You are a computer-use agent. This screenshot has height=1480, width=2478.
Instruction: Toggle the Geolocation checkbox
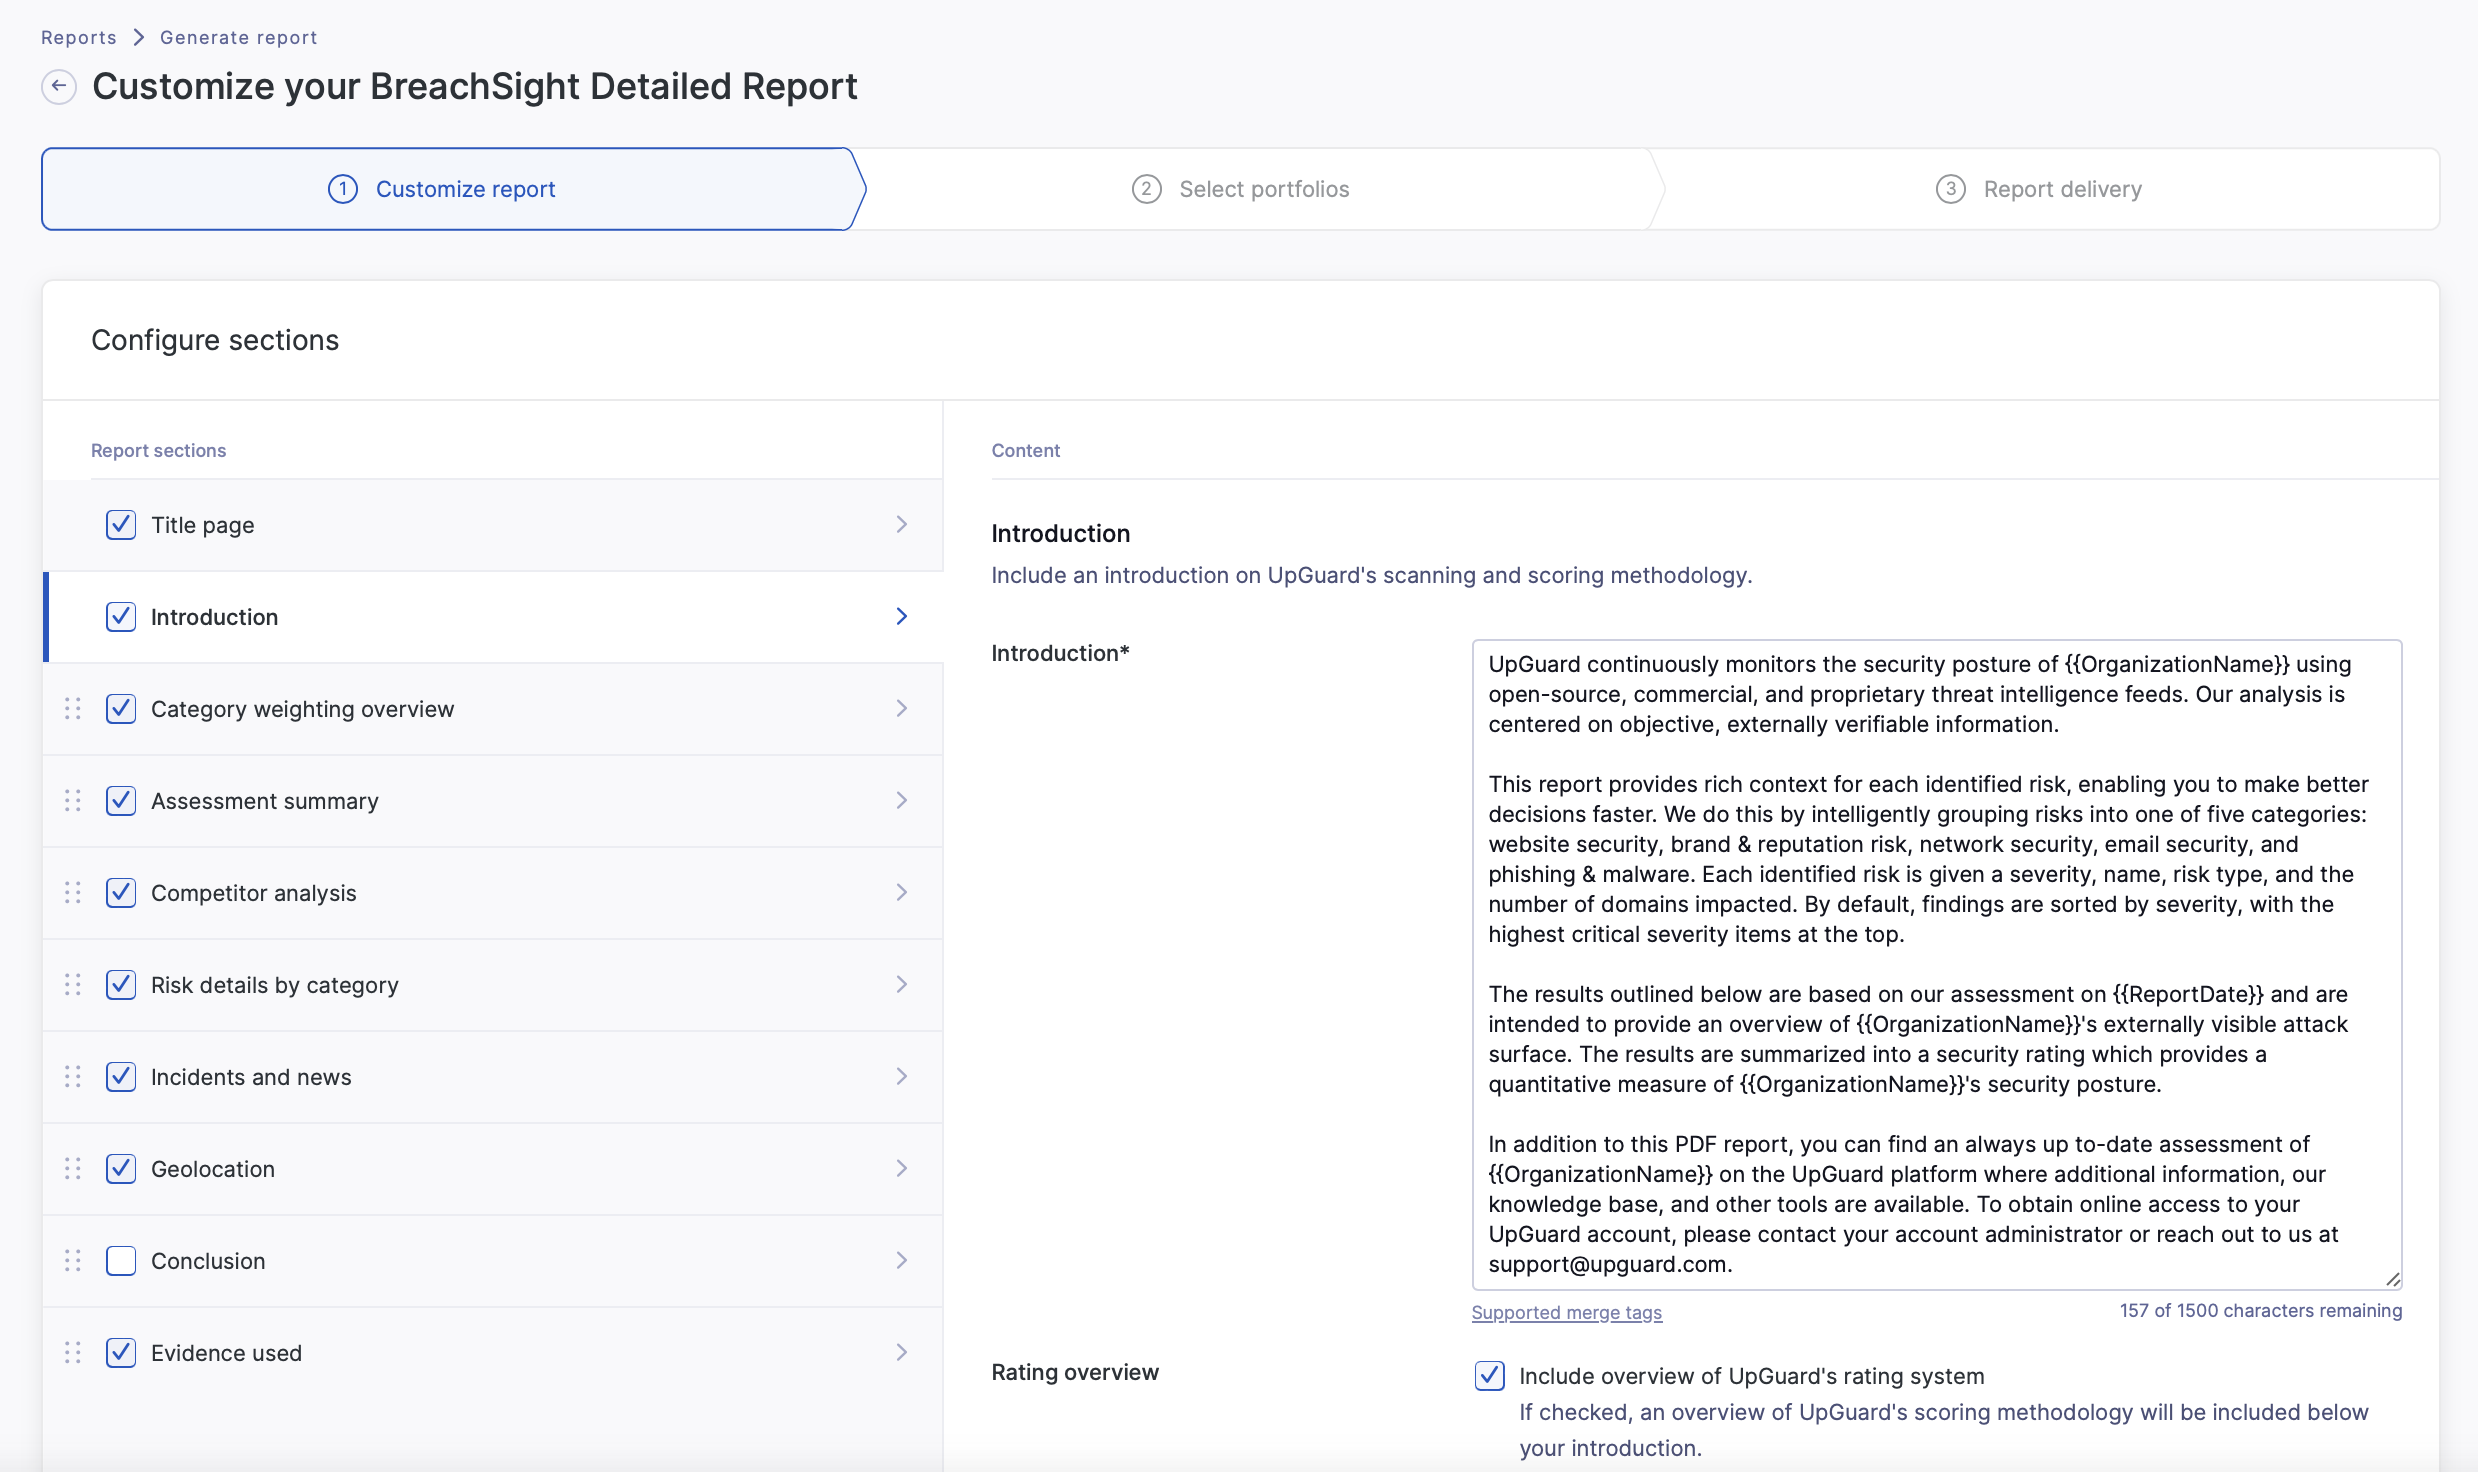pos(121,1169)
